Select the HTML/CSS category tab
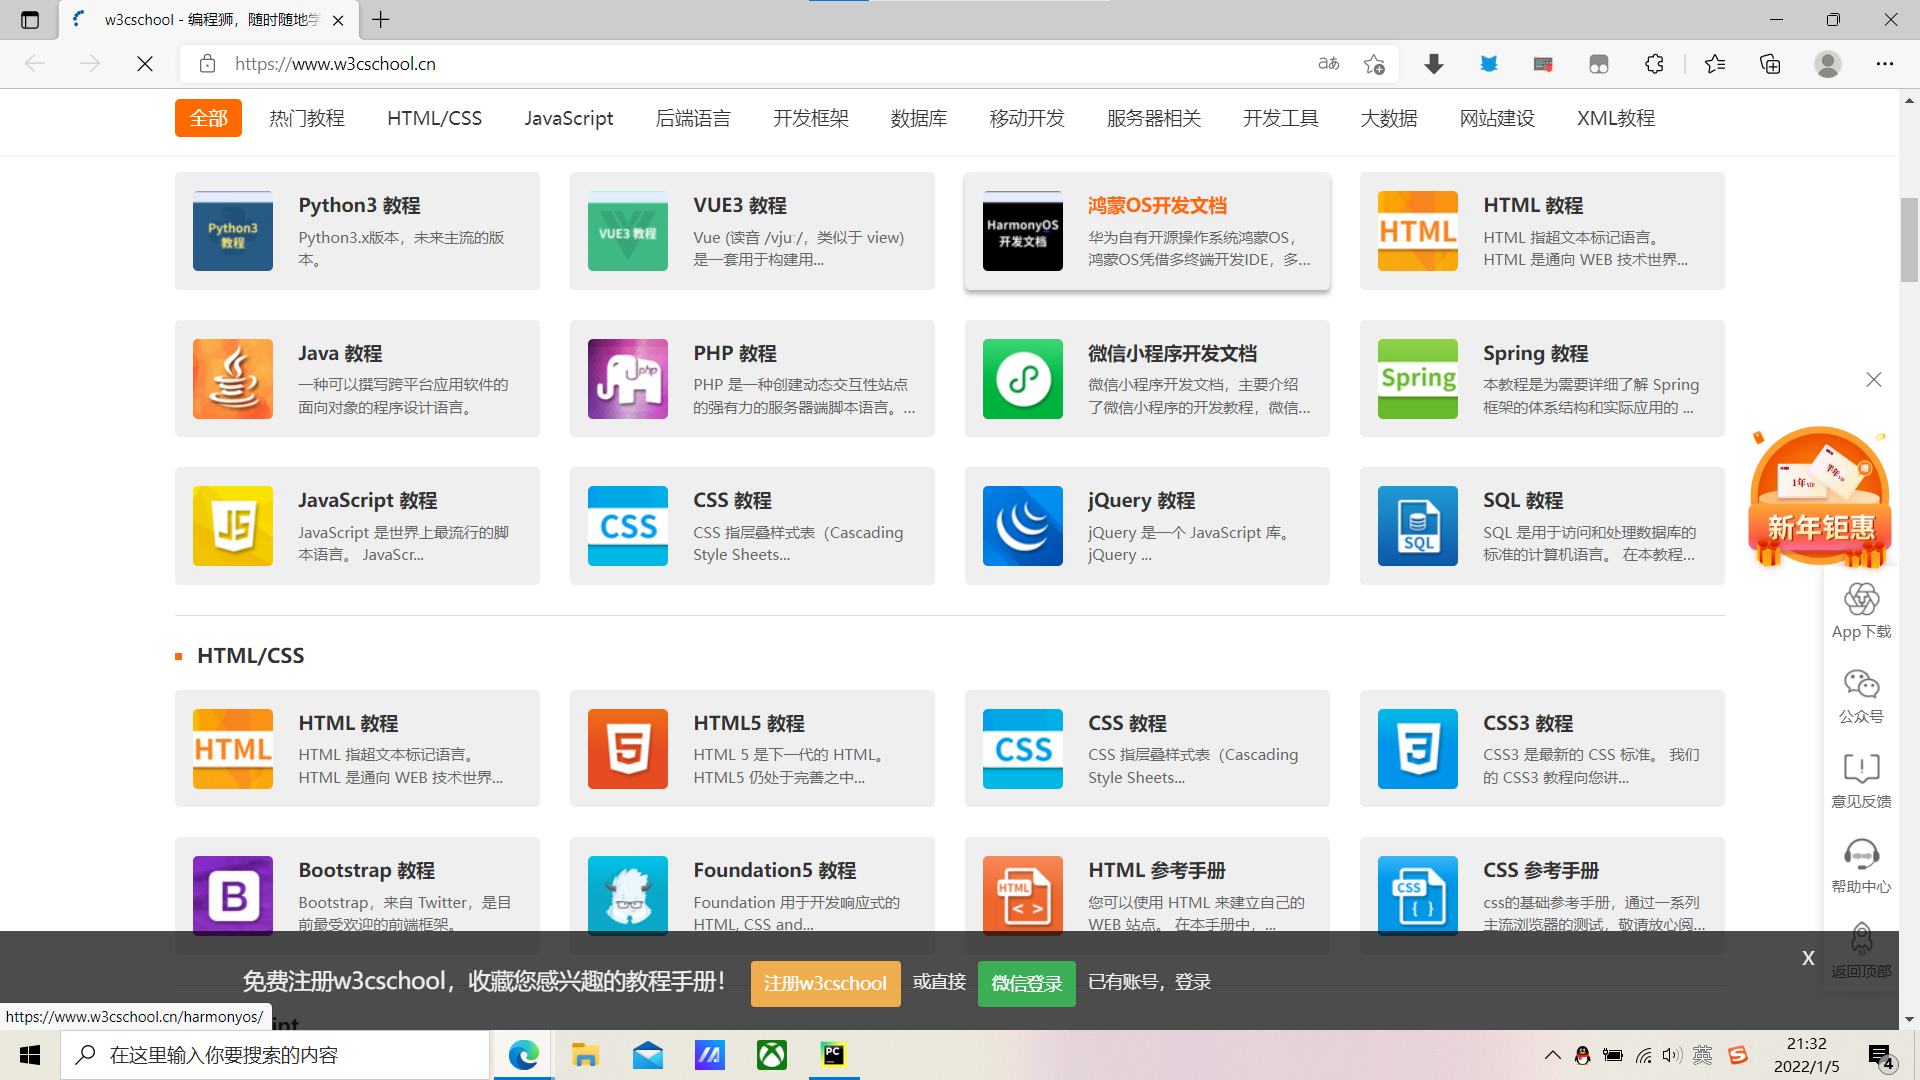Screen dimensions: 1920x1080 point(434,118)
